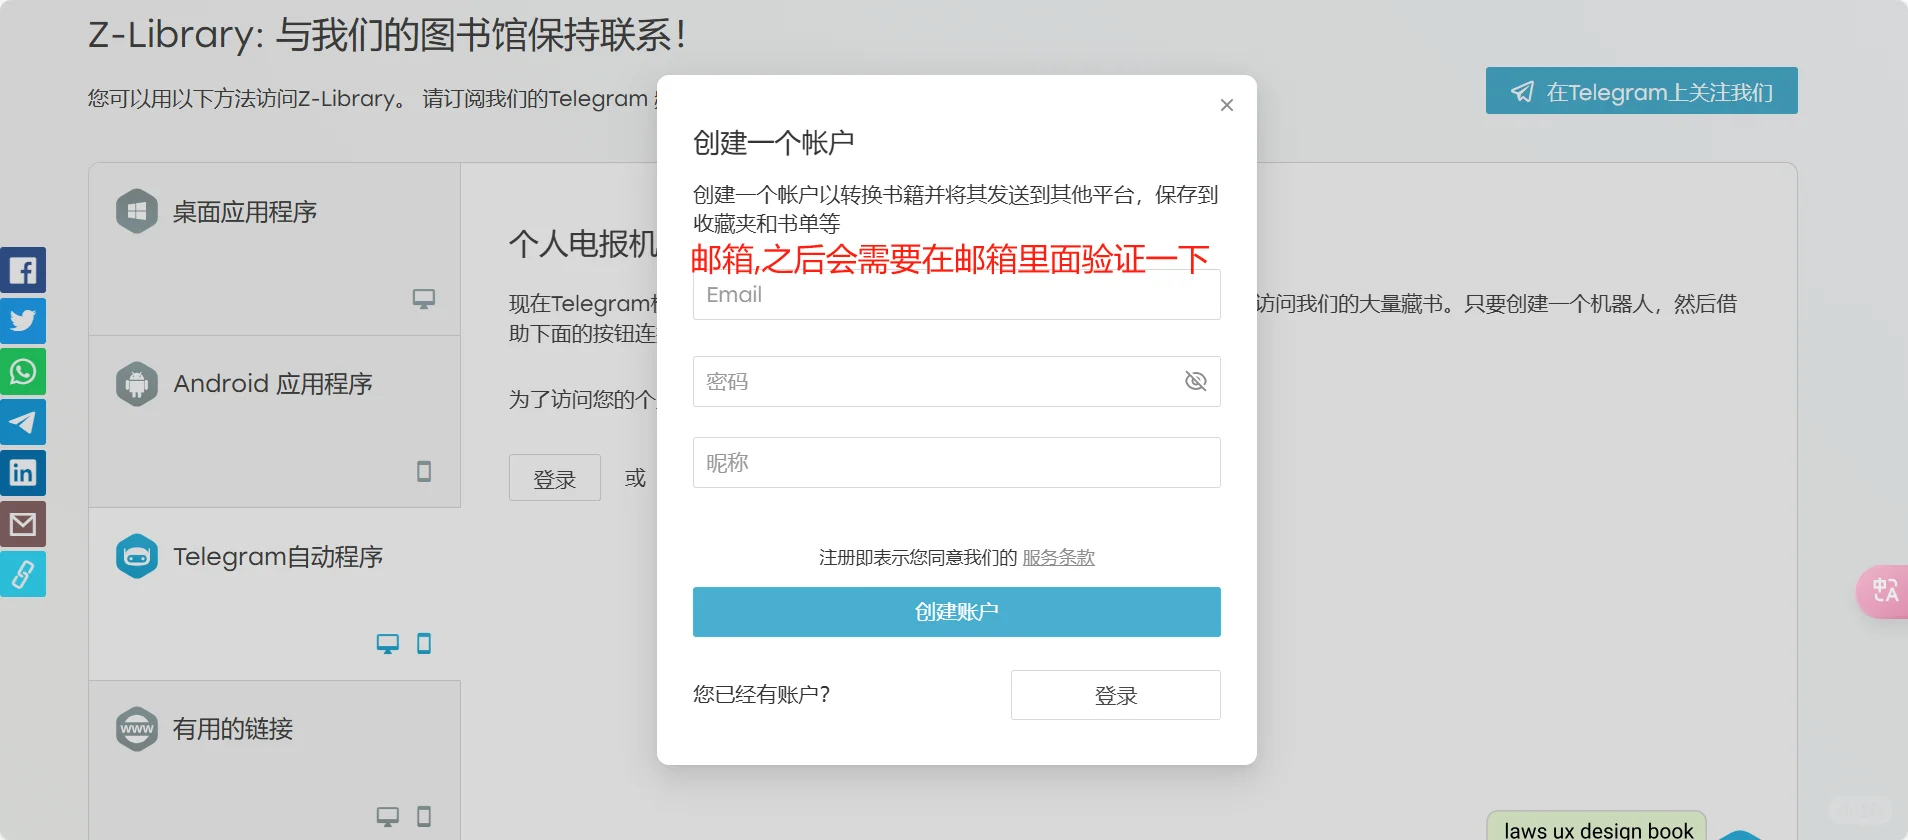Select the Android 应用程序 tab
Image resolution: width=1908 pixels, height=840 pixels.
click(275, 421)
